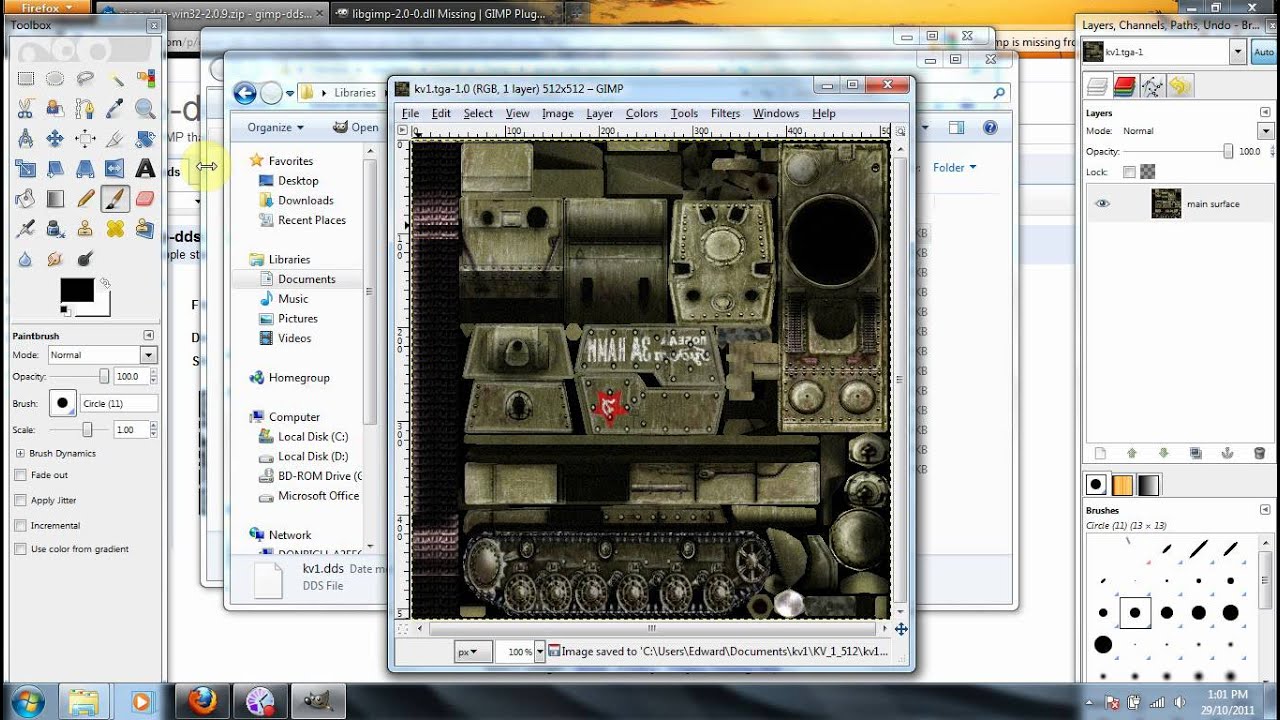The width and height of the screenshot is (1280, 720).
Task: Anchor the floating layer button
Action: (x=1226, y=453)
